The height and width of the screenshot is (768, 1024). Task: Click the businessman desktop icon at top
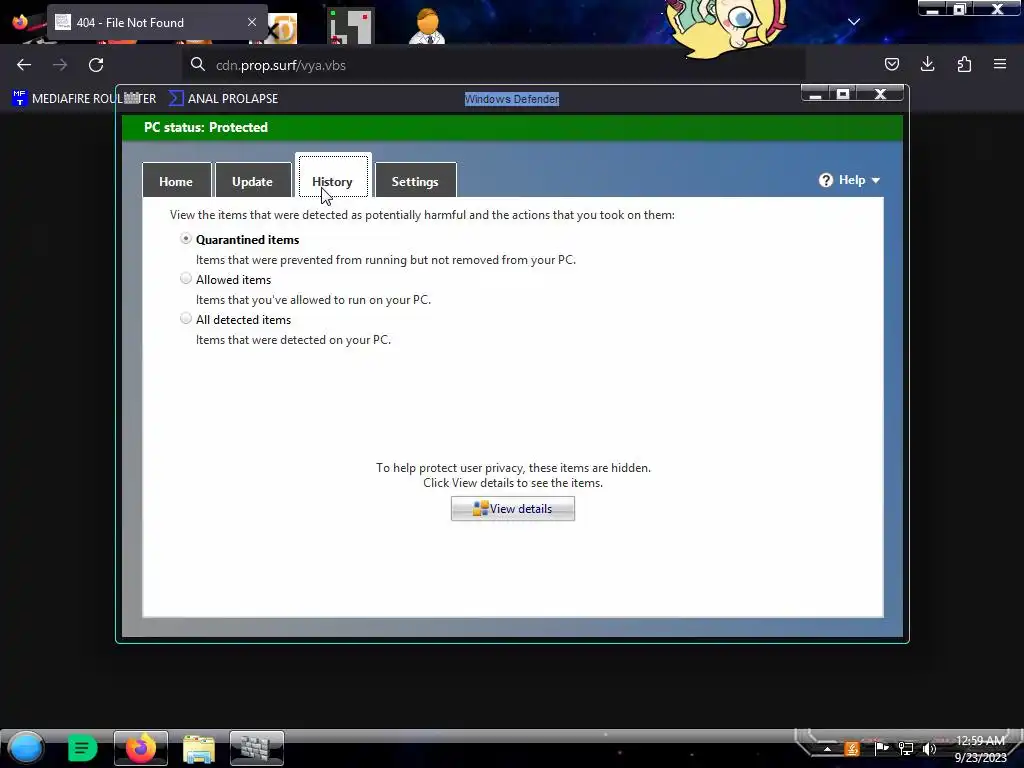pyautogui.click(x=427, y=26)
